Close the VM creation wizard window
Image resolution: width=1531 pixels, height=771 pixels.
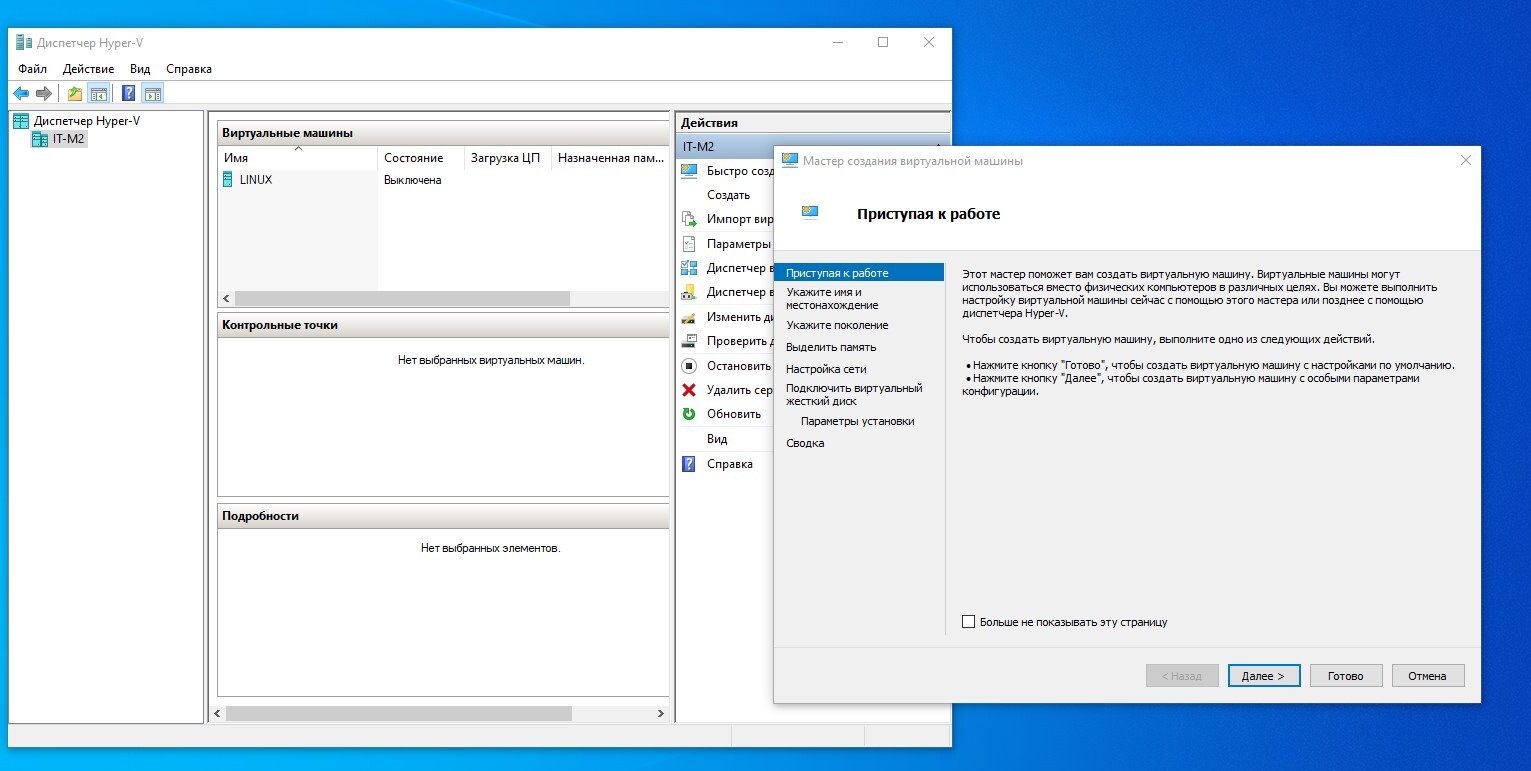point(1465,160)
